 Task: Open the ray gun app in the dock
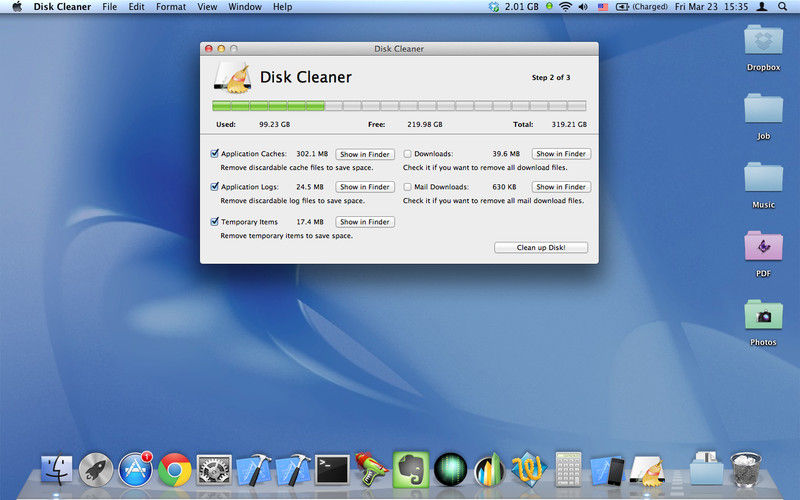371,469
